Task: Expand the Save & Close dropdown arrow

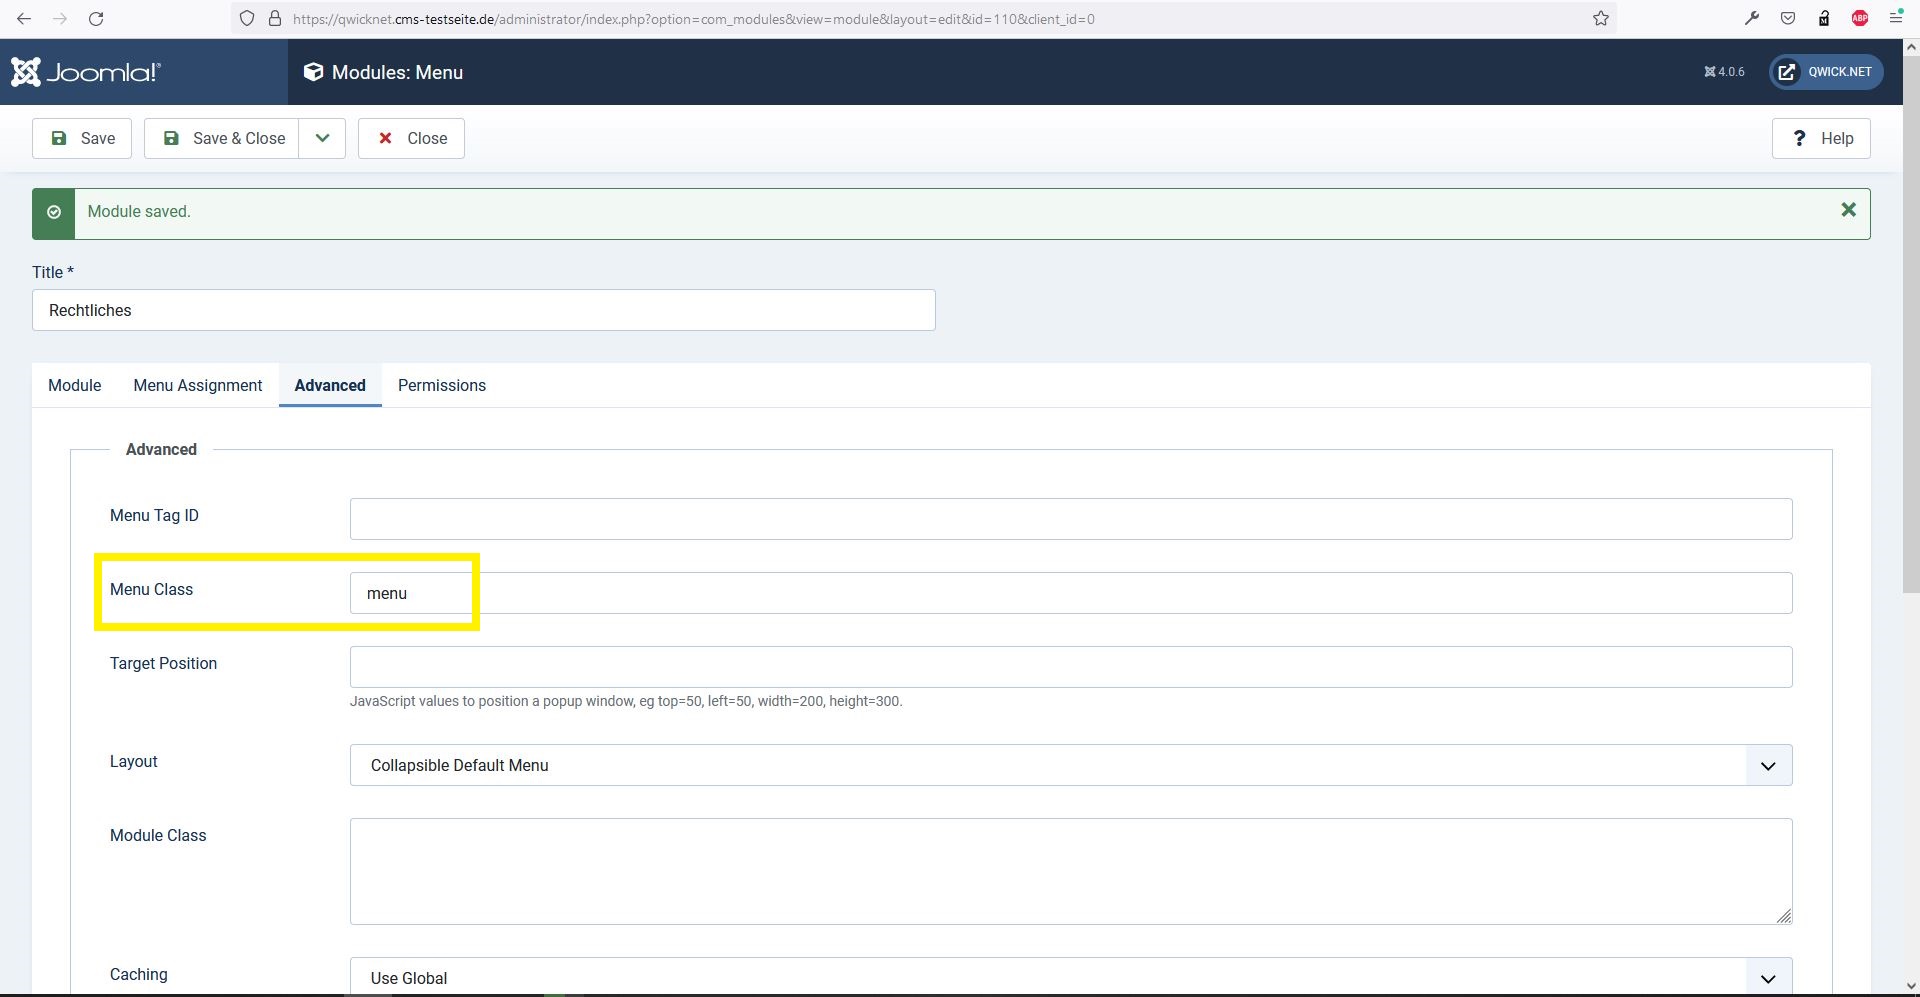Action: click(x=322, y=138)
